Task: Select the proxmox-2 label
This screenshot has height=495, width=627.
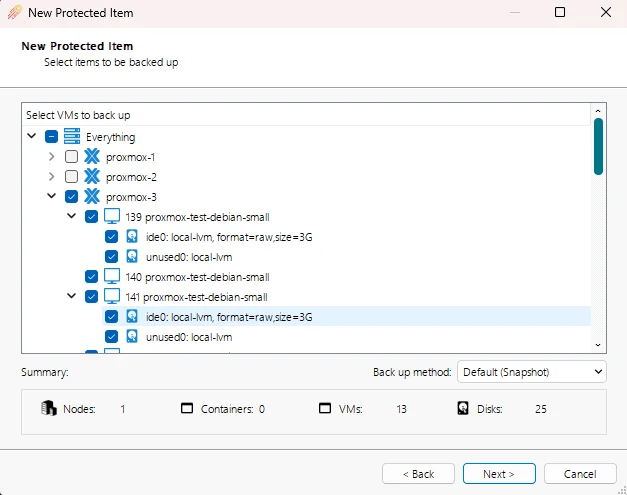Action: pos(131,177)
